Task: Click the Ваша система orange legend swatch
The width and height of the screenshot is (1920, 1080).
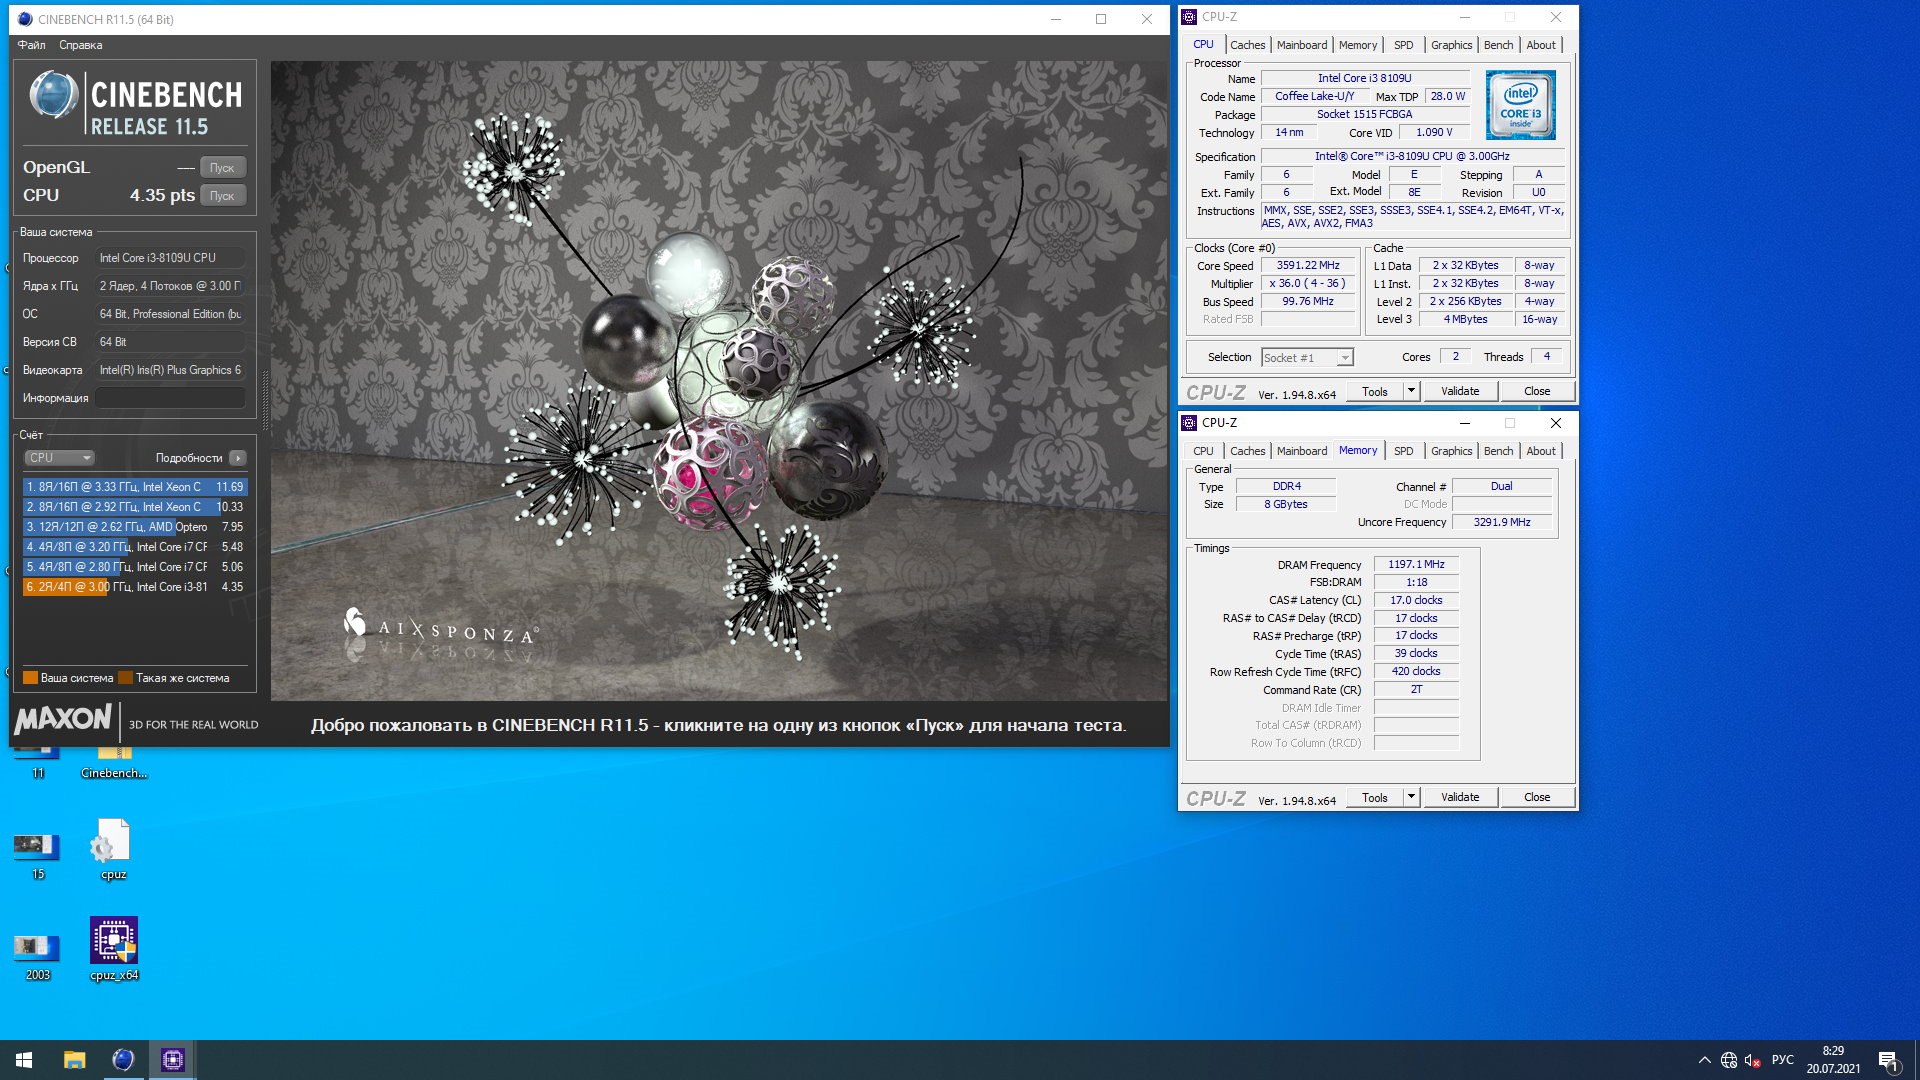Action: click(30, 678)
